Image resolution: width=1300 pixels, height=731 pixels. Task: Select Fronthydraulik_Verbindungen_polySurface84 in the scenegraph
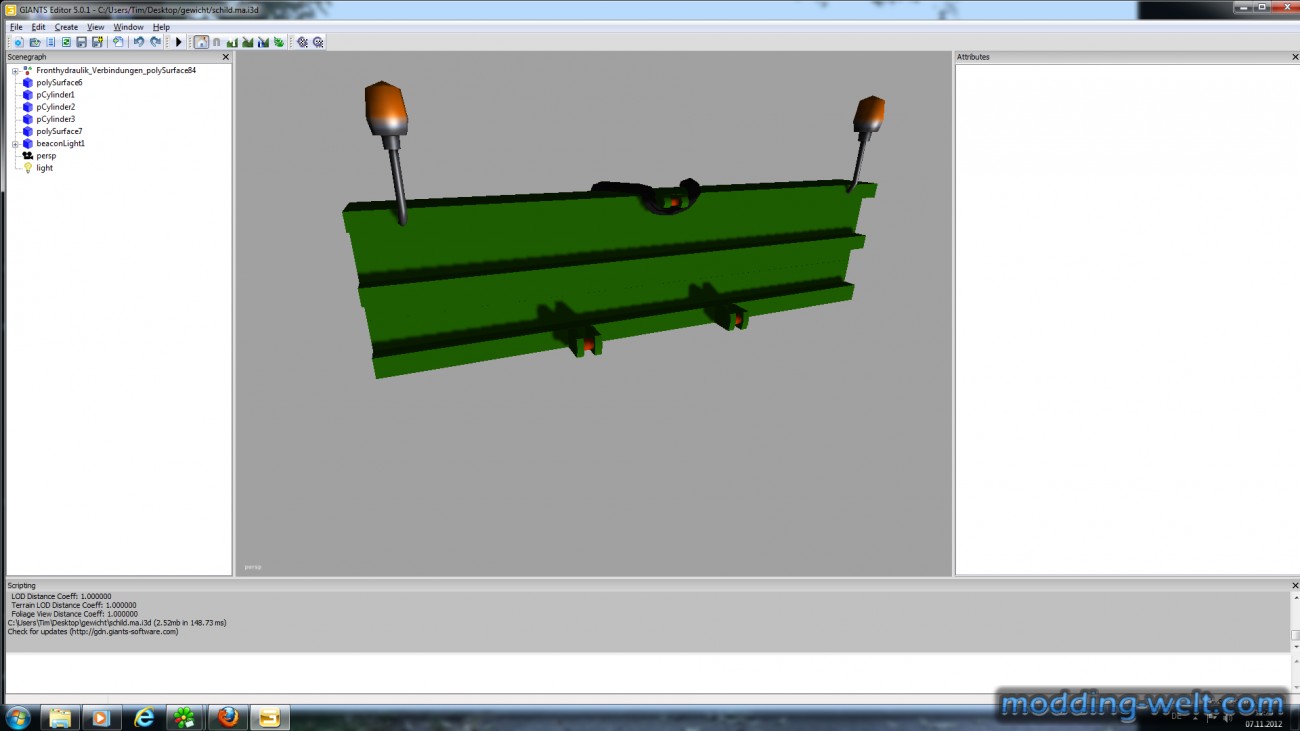click(116, 71)
